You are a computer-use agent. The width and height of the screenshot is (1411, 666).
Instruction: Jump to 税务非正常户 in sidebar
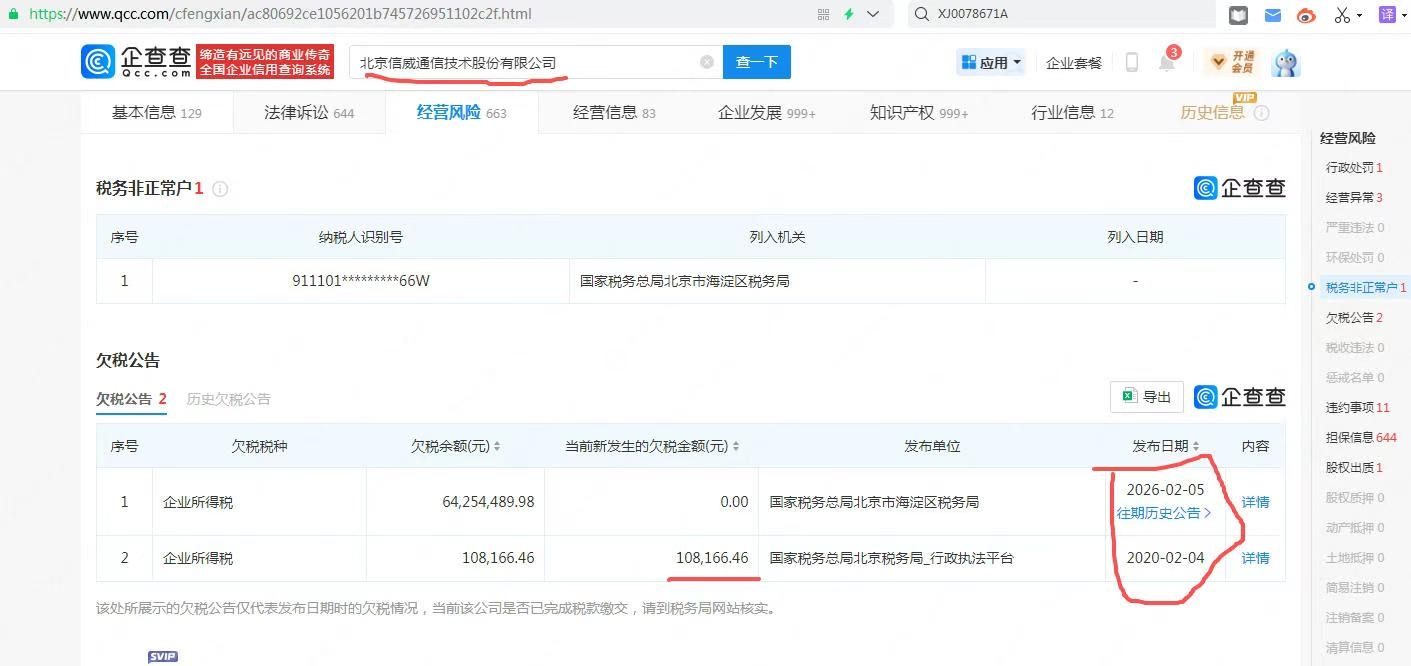[1365, 288]
